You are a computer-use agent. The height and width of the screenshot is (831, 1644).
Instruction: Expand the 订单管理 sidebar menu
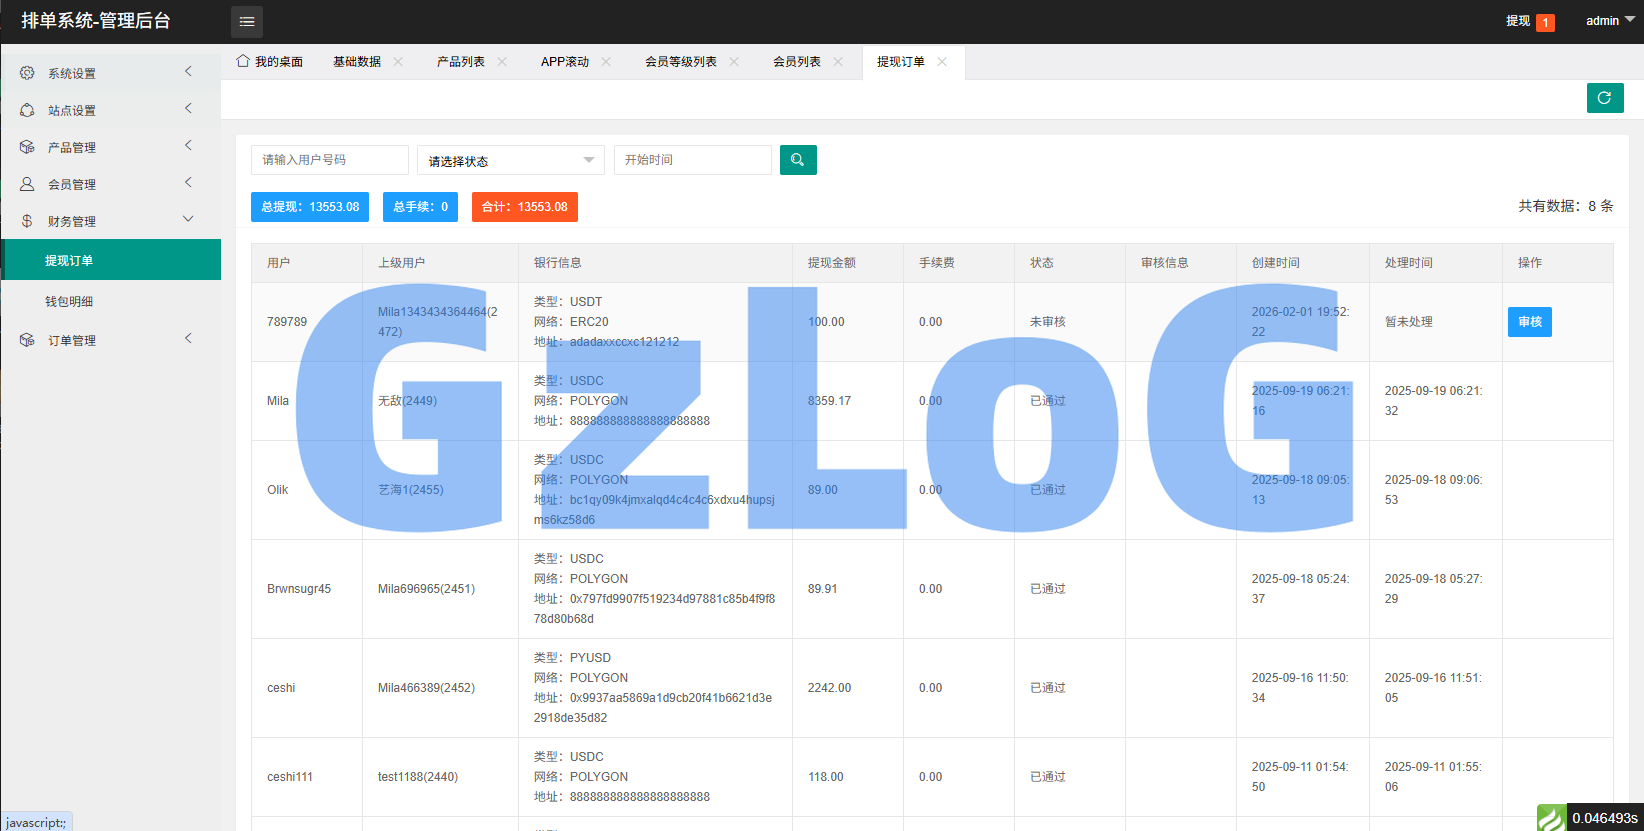point(110,340)
